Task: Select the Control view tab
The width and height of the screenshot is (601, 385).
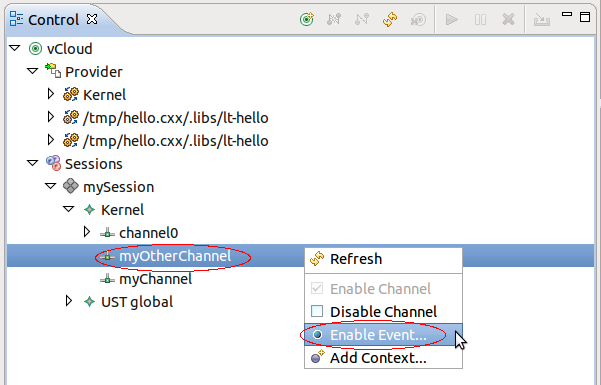Action: [53, 20]
